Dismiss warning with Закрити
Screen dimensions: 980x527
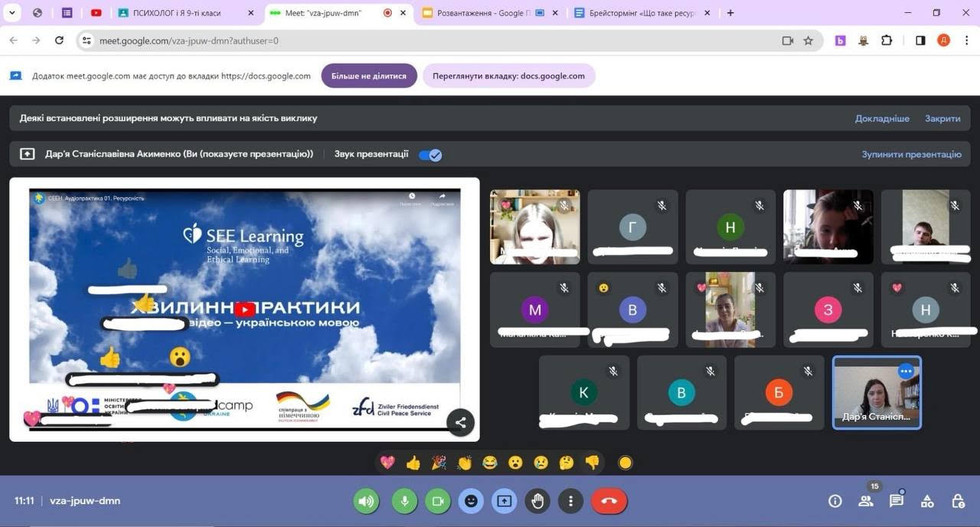pyautogui.click(x=942, y=118)
